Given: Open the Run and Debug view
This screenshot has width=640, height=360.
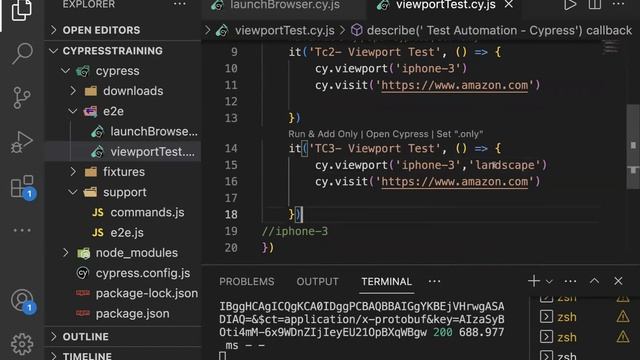Looking at the screenshot, I should [x=22, y=142].
